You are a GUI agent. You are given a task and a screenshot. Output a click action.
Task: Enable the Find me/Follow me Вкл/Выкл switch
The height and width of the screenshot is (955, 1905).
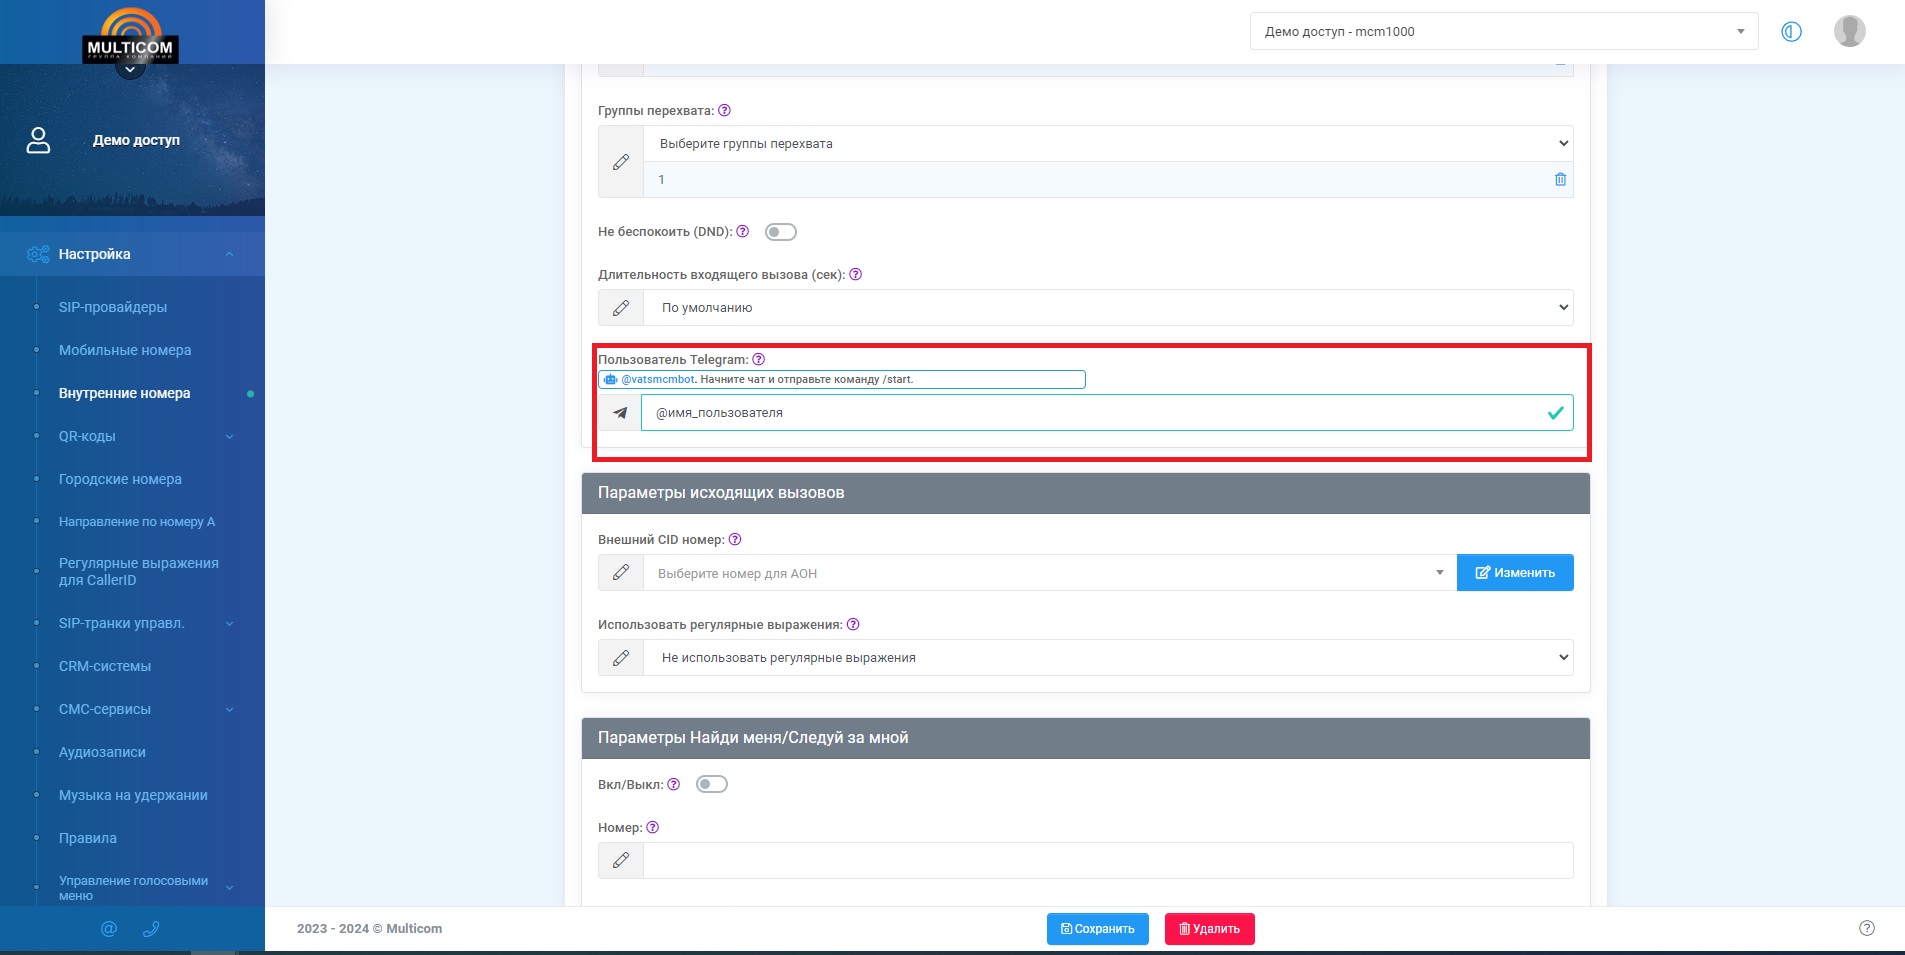pyautogui.click(x=711, y=785)
